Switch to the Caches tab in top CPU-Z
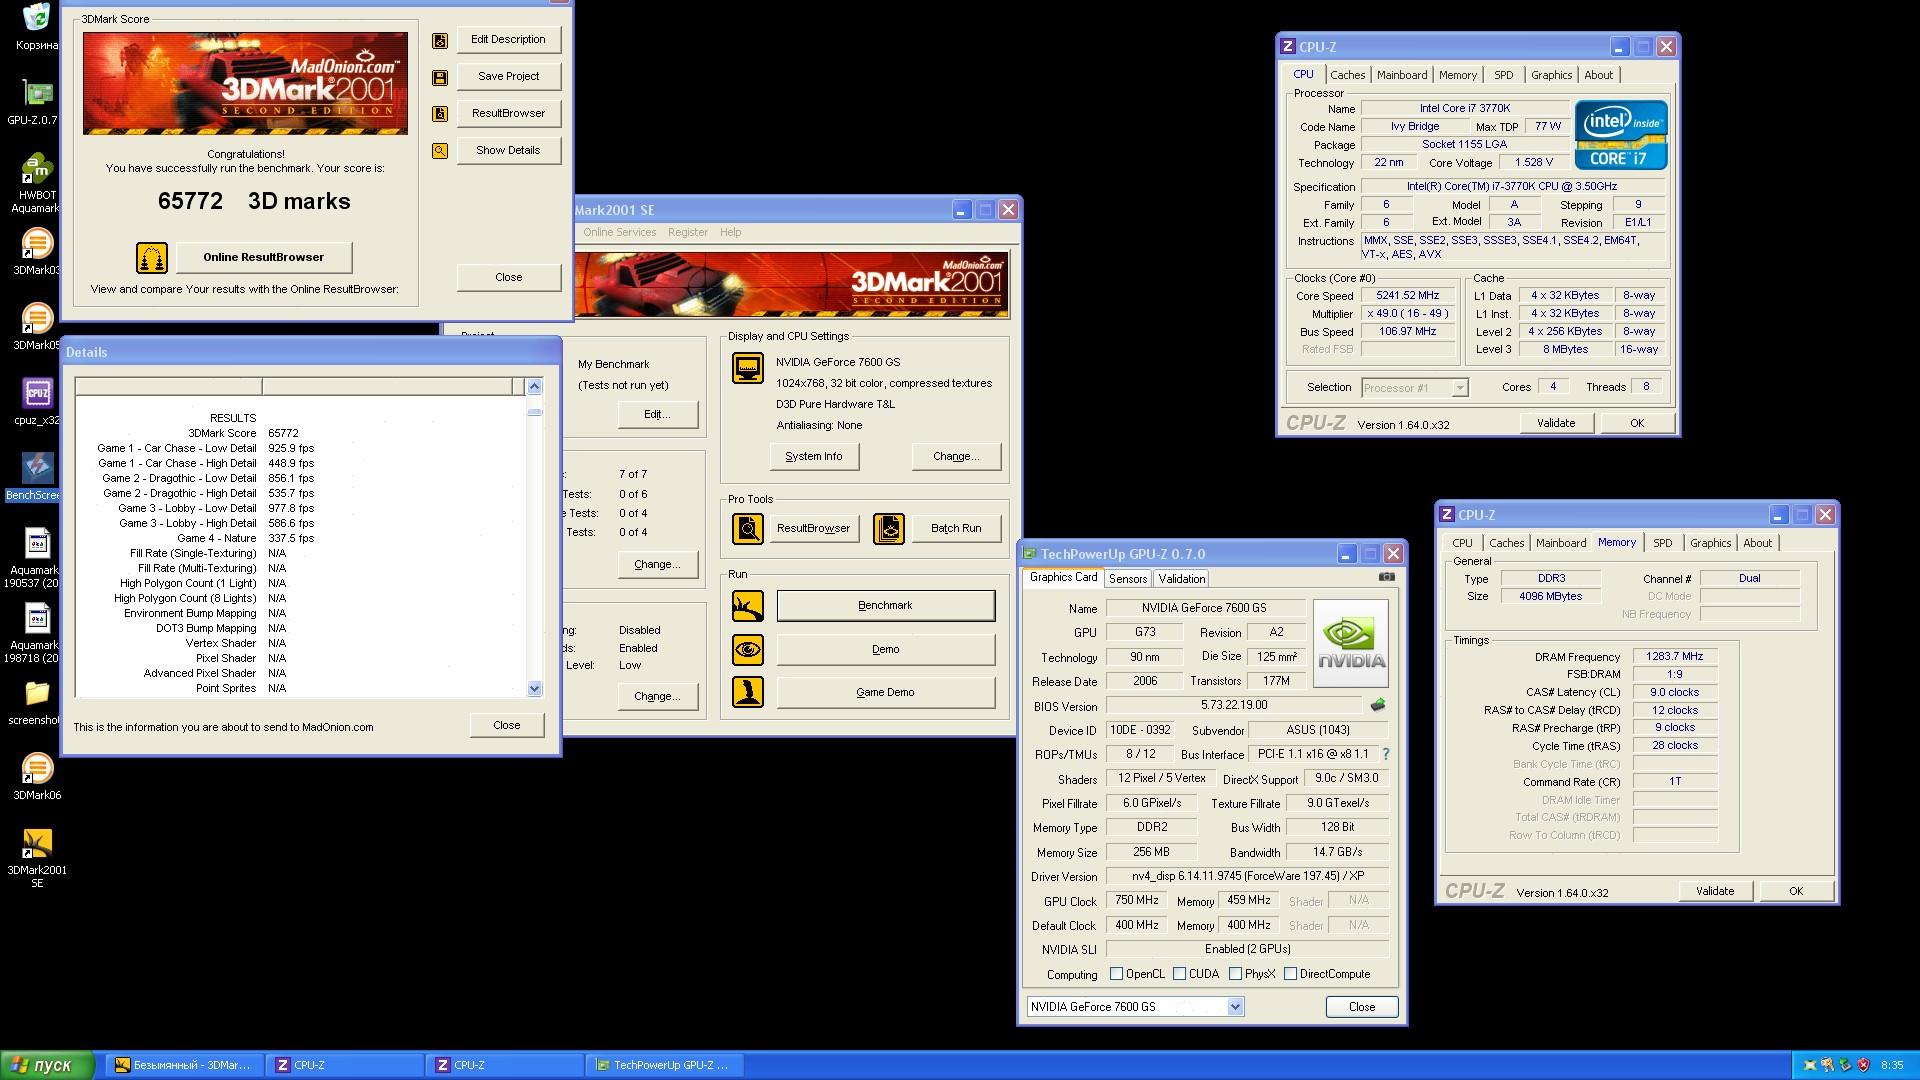This screenshot has width=1920, height=1080. [x=1347, y=75]
